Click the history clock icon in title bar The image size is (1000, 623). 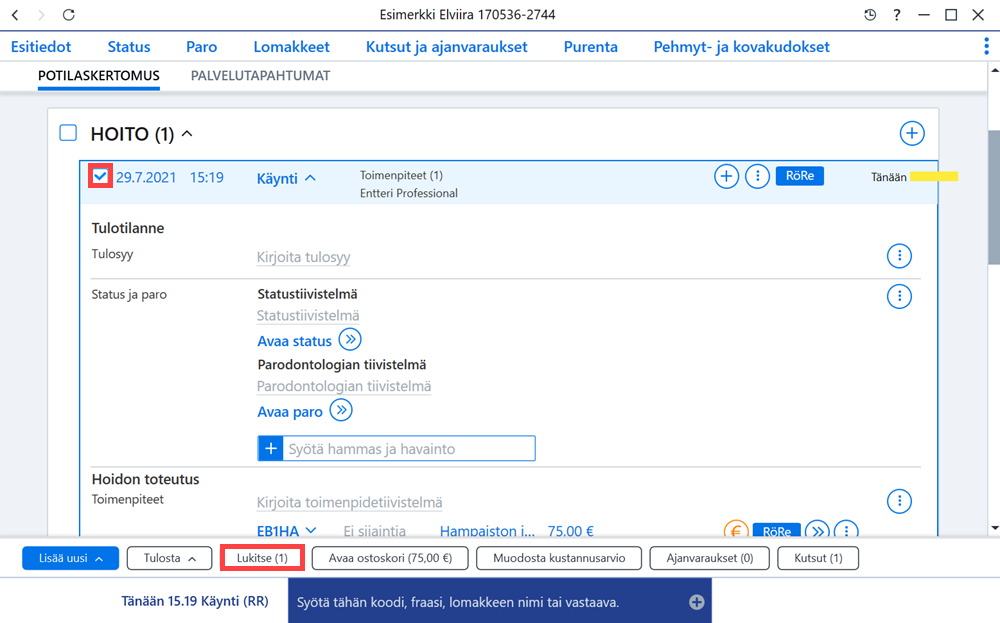coord(870,15)
